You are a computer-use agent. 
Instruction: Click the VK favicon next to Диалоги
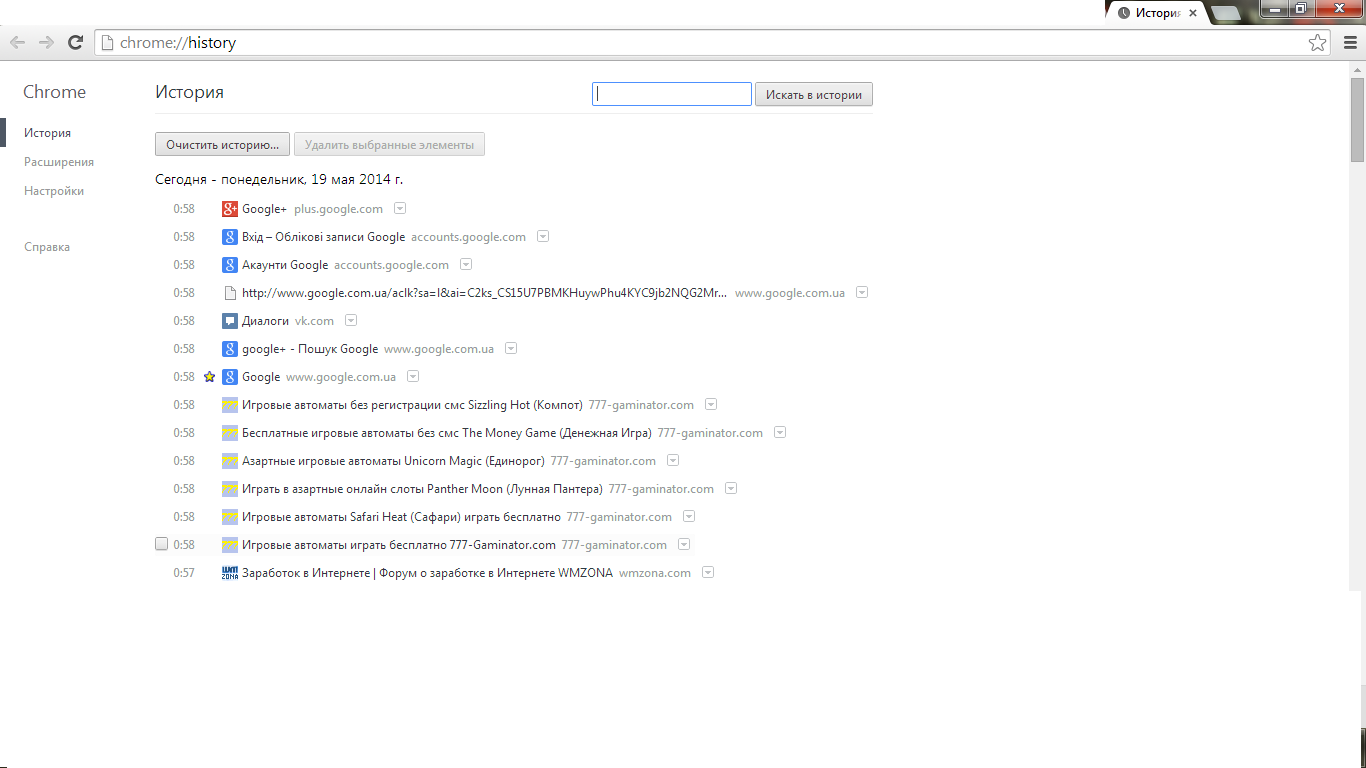pyautogui.click(x=230, y=321)
